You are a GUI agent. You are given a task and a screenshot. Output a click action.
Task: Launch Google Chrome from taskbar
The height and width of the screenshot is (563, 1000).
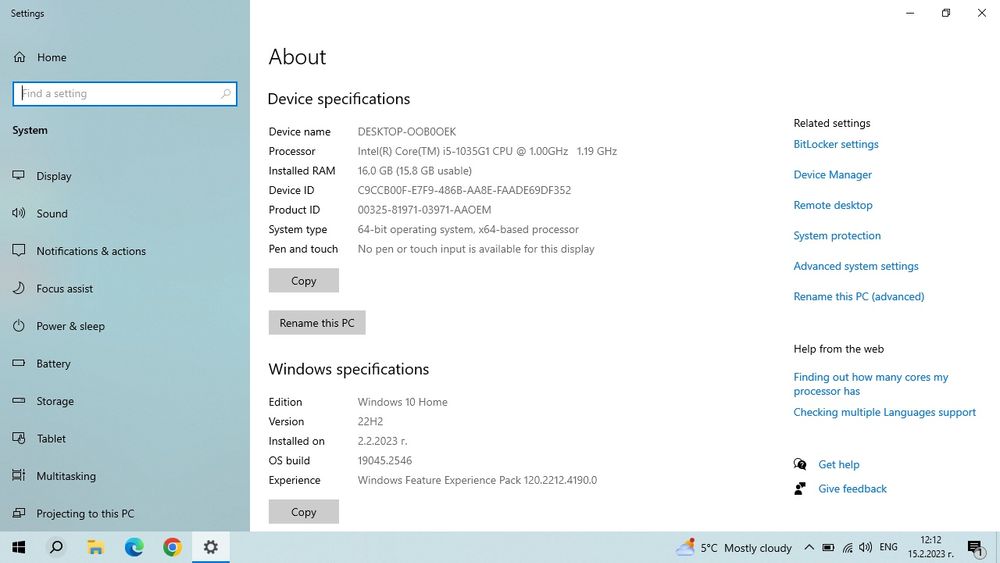pos(172,547)
